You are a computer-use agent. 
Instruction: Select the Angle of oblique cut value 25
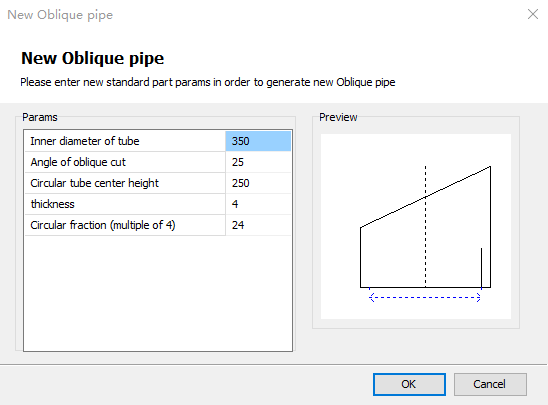[258, 162]
